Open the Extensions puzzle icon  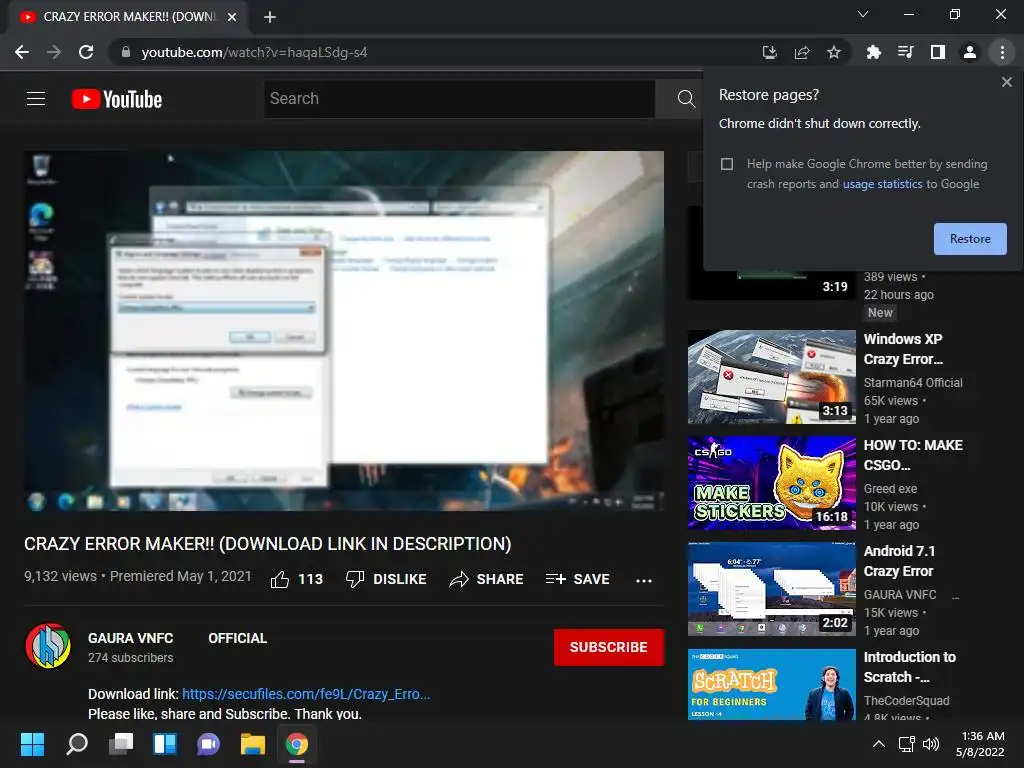873,52
